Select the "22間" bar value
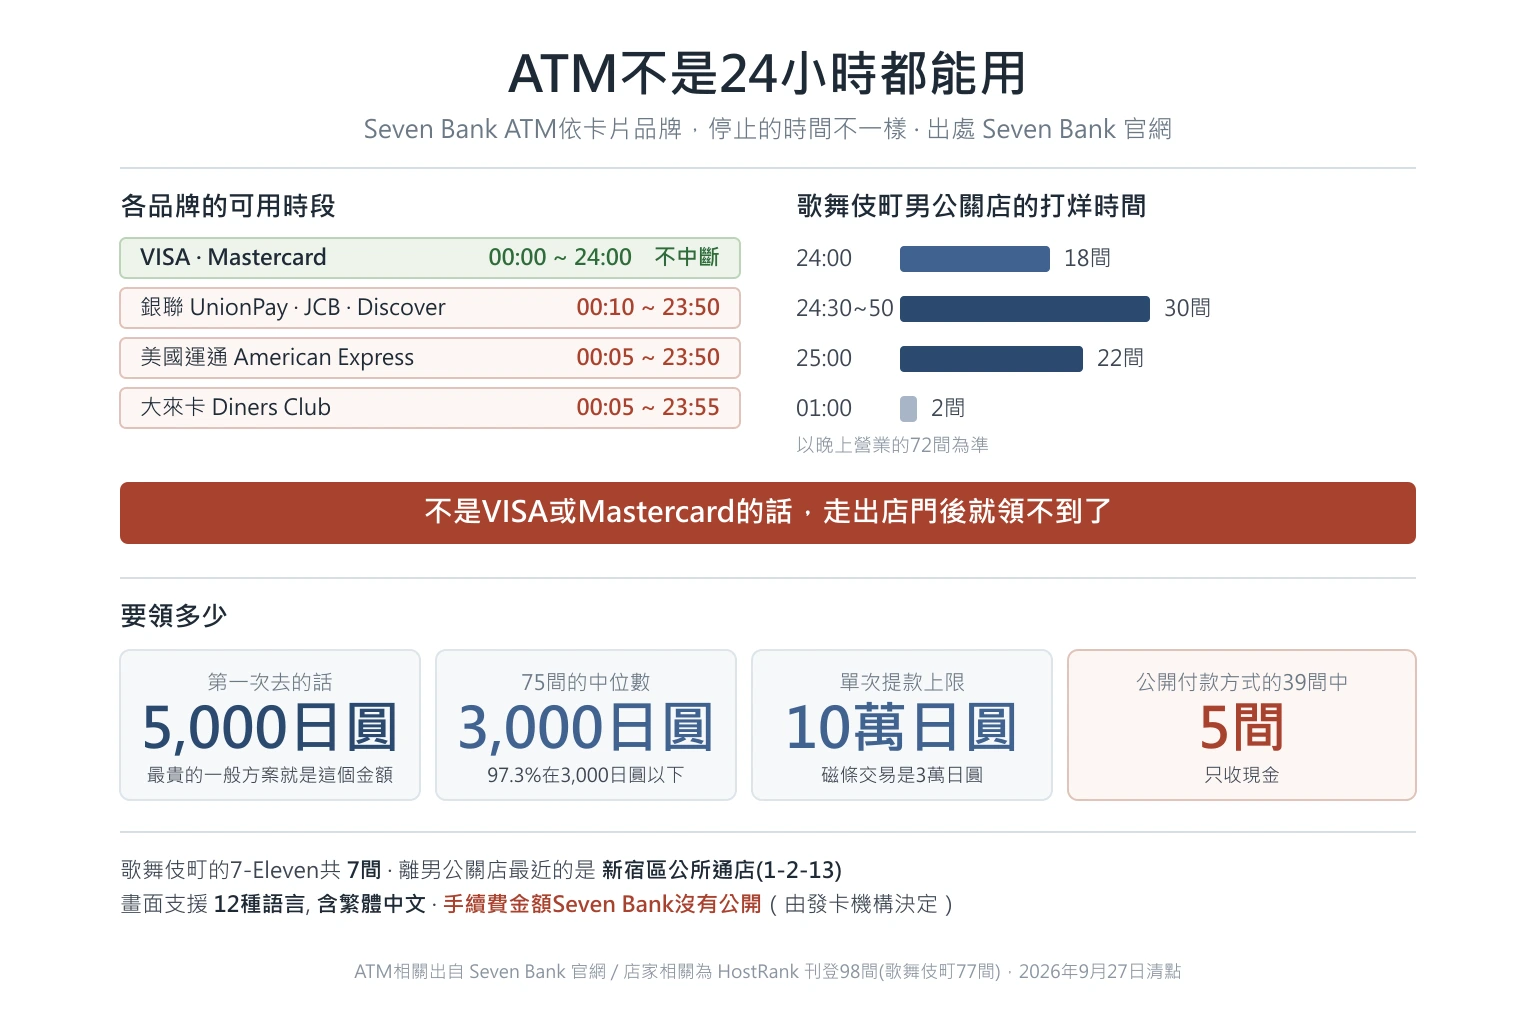 (1120, 358)
